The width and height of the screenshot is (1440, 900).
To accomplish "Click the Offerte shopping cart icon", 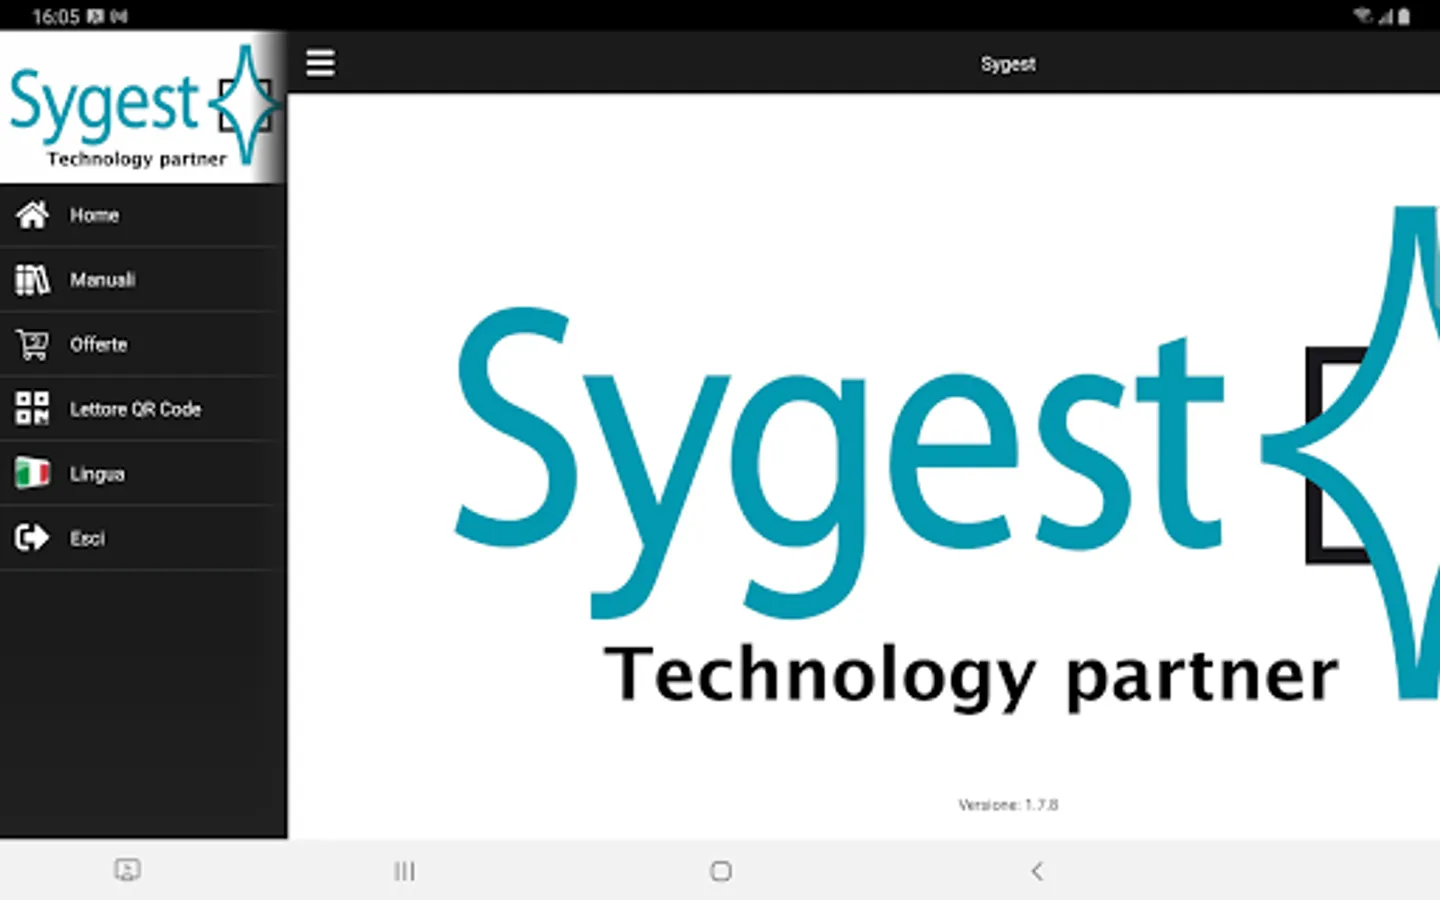I will pyautogui.click(x=32, y=344).
